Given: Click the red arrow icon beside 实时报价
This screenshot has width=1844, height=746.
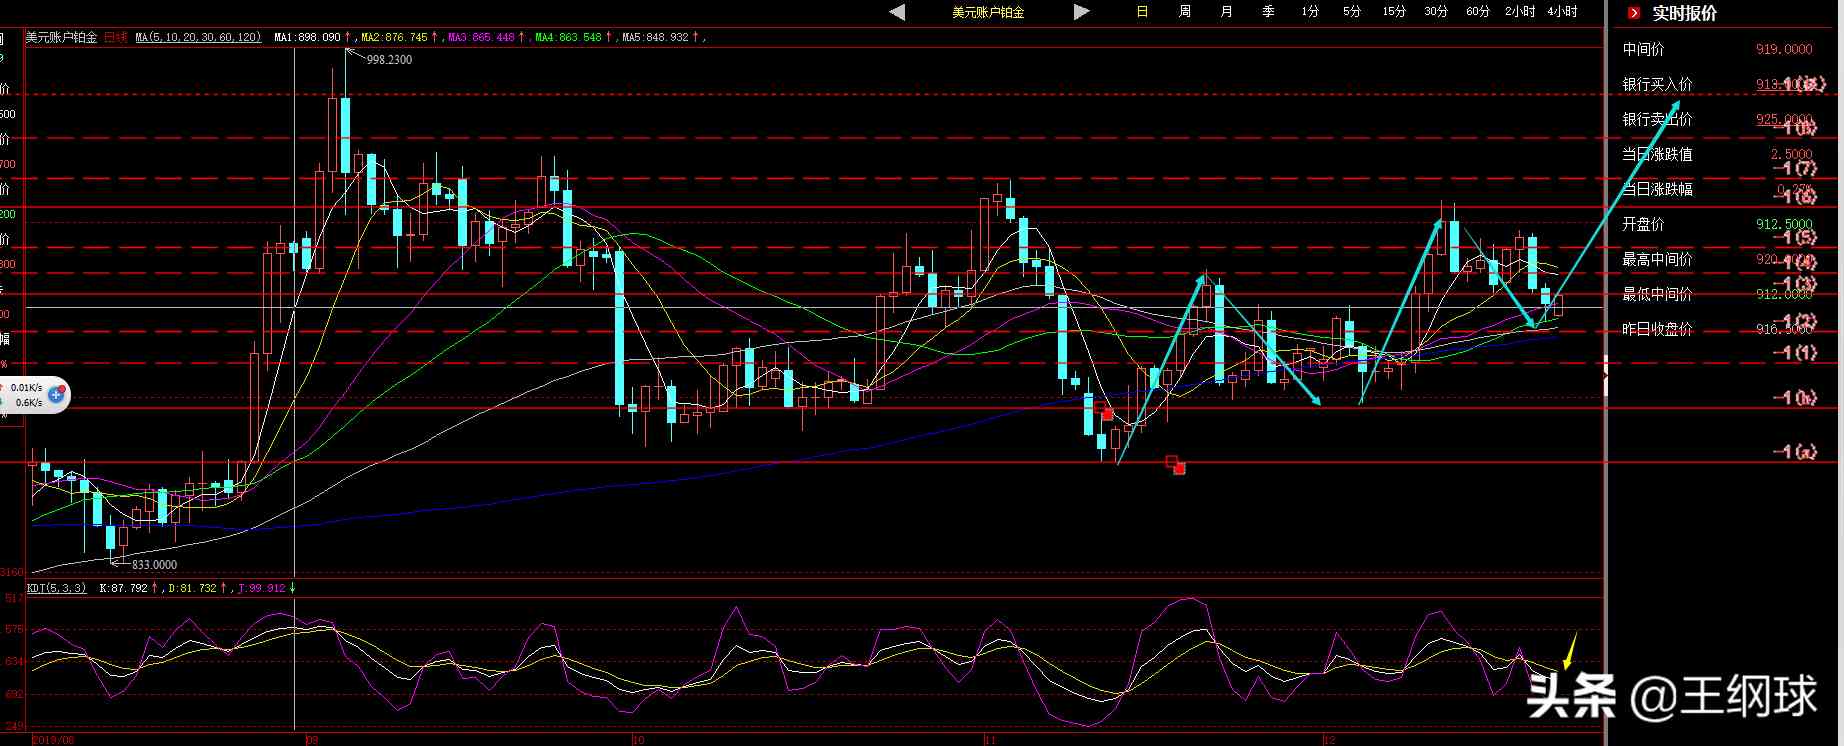Looking at the screenshot, I should [1634, 13].
